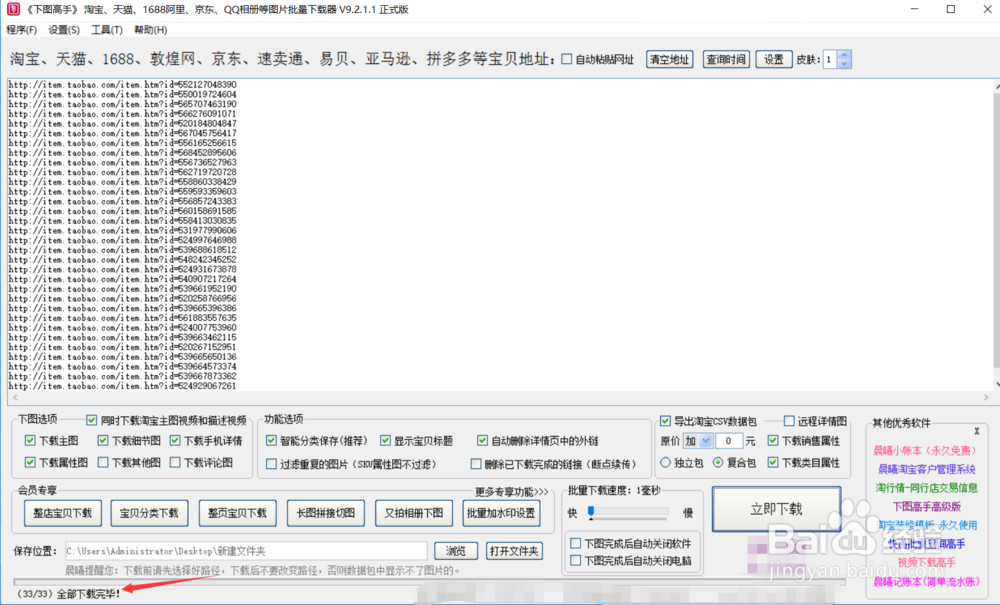Toggle 自动粘贴网址 checkbox
Image resolution: width=1000 pixels, height=605 pixels.
pos(566,59)
